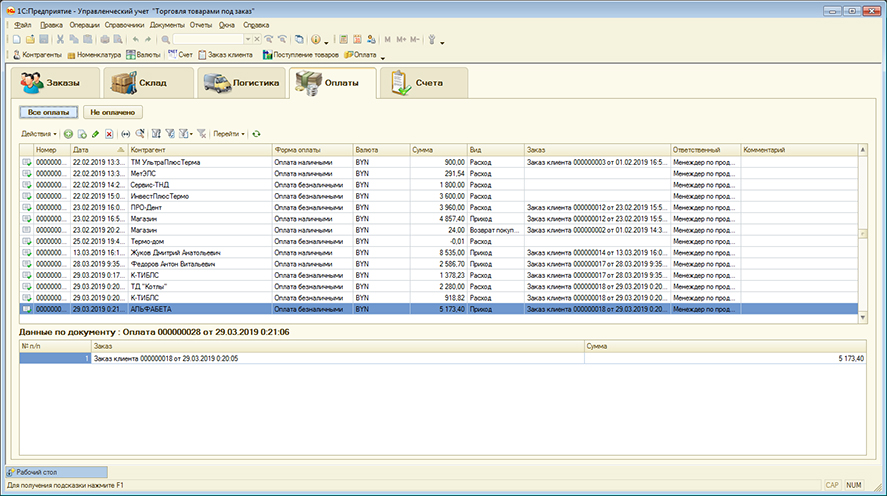Click the Disable filter funnel icon
The image size is (887, 496).
201,133
